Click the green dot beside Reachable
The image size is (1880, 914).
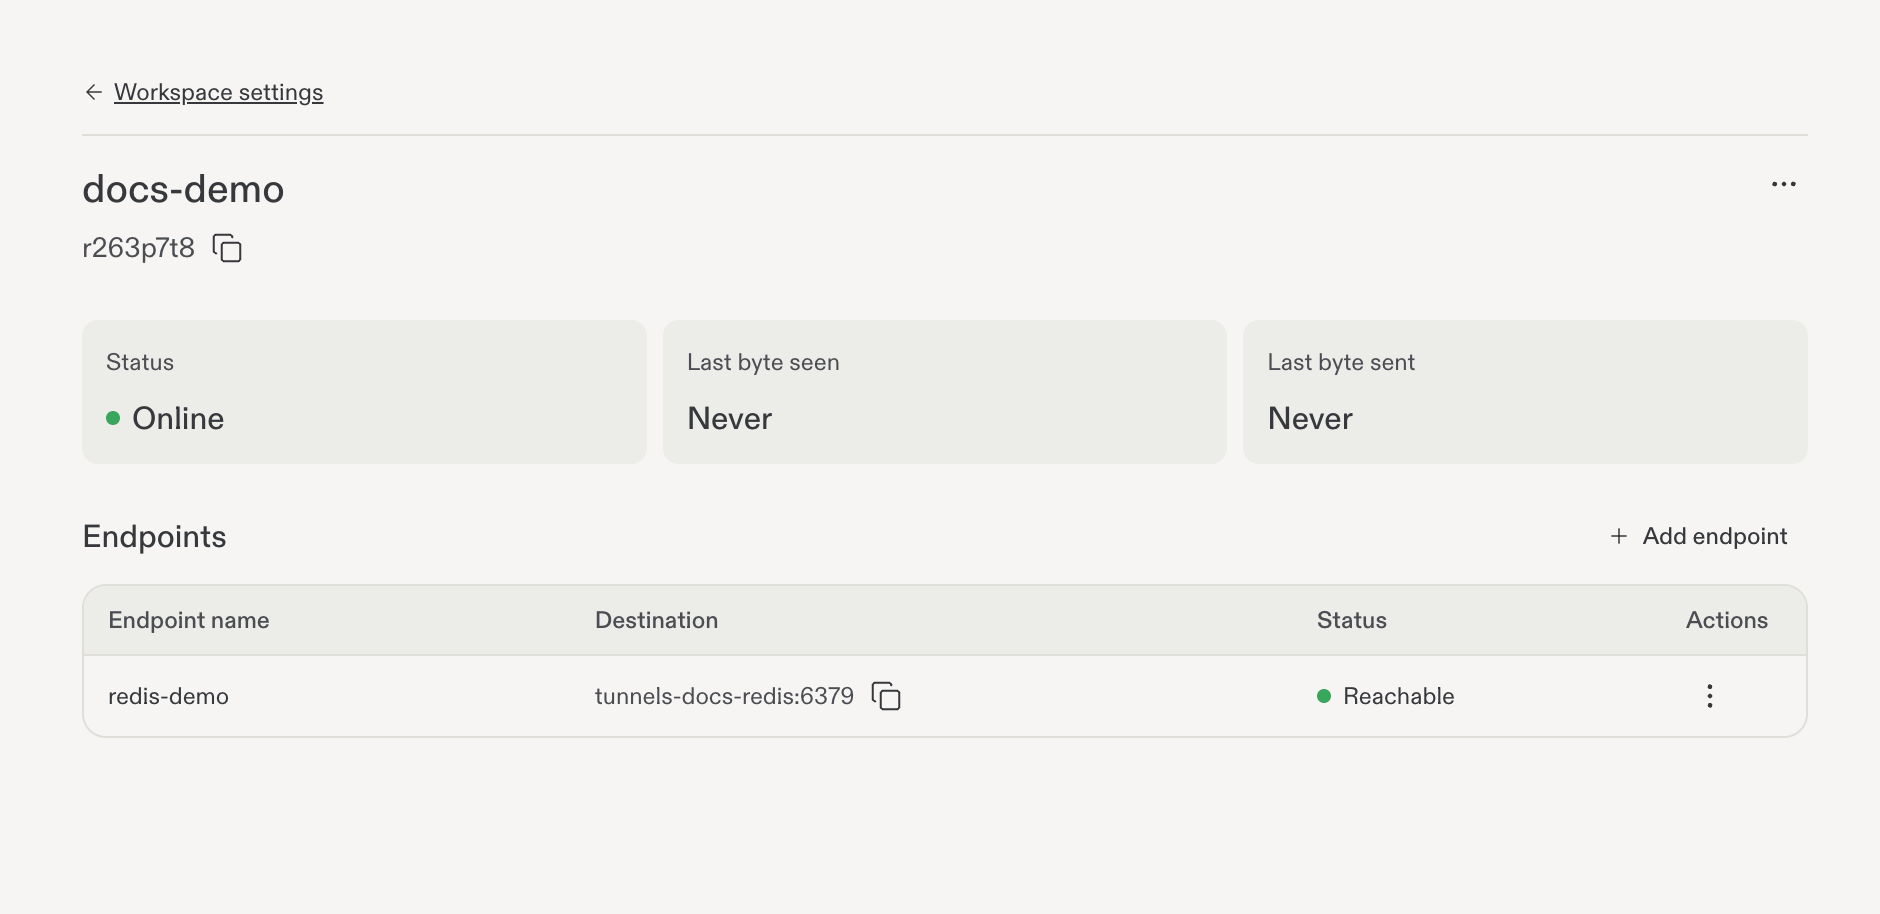(1324, 696)
